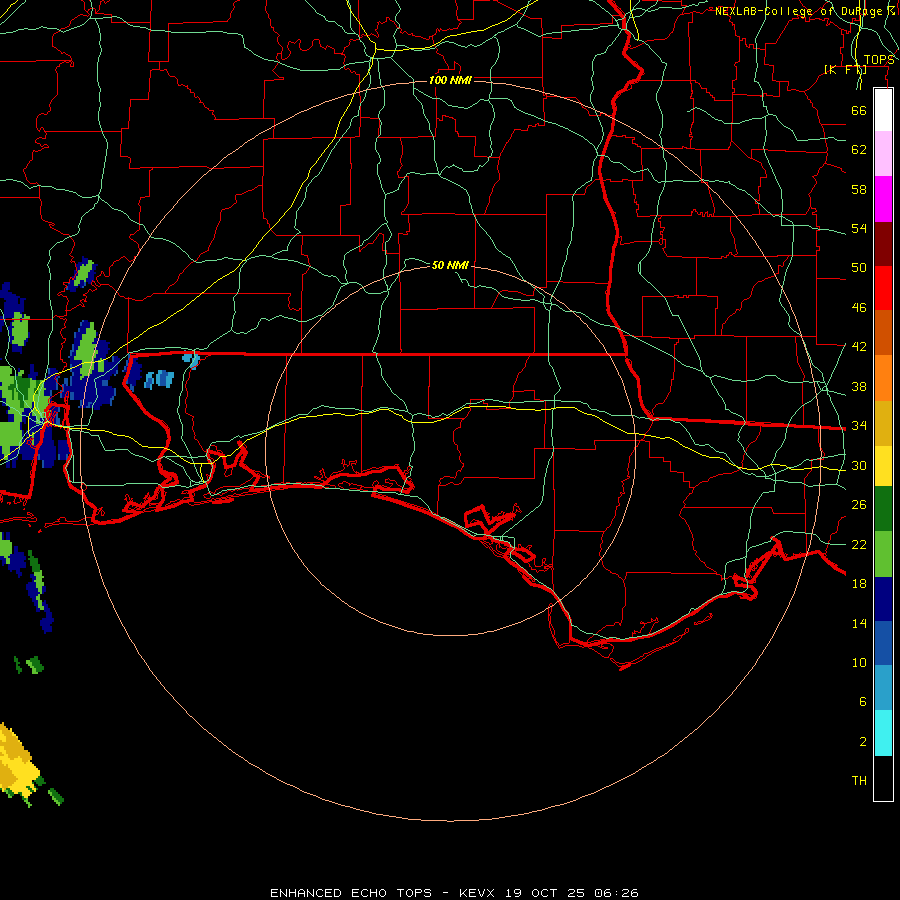
Task: Click the "TH" threshold legend label
Action: pos(859,781)
